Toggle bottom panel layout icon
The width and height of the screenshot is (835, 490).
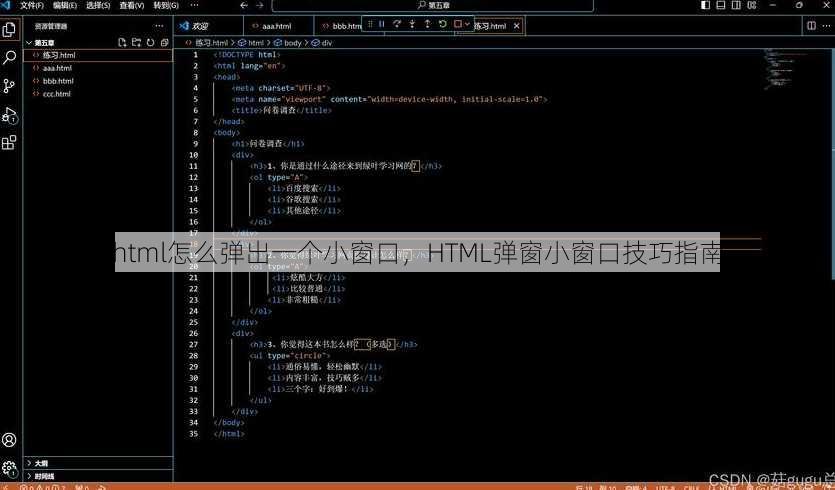click(x=721, y=5)
